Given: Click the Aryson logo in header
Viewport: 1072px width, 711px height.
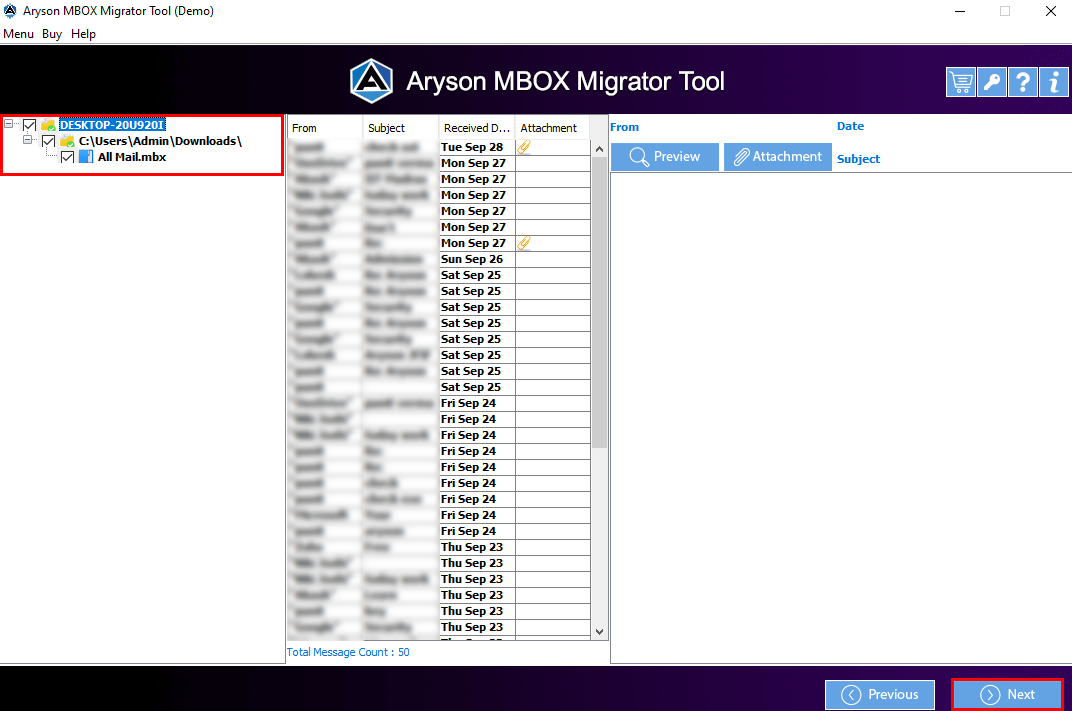Looking at the screenshot, I should pos(371,81).
